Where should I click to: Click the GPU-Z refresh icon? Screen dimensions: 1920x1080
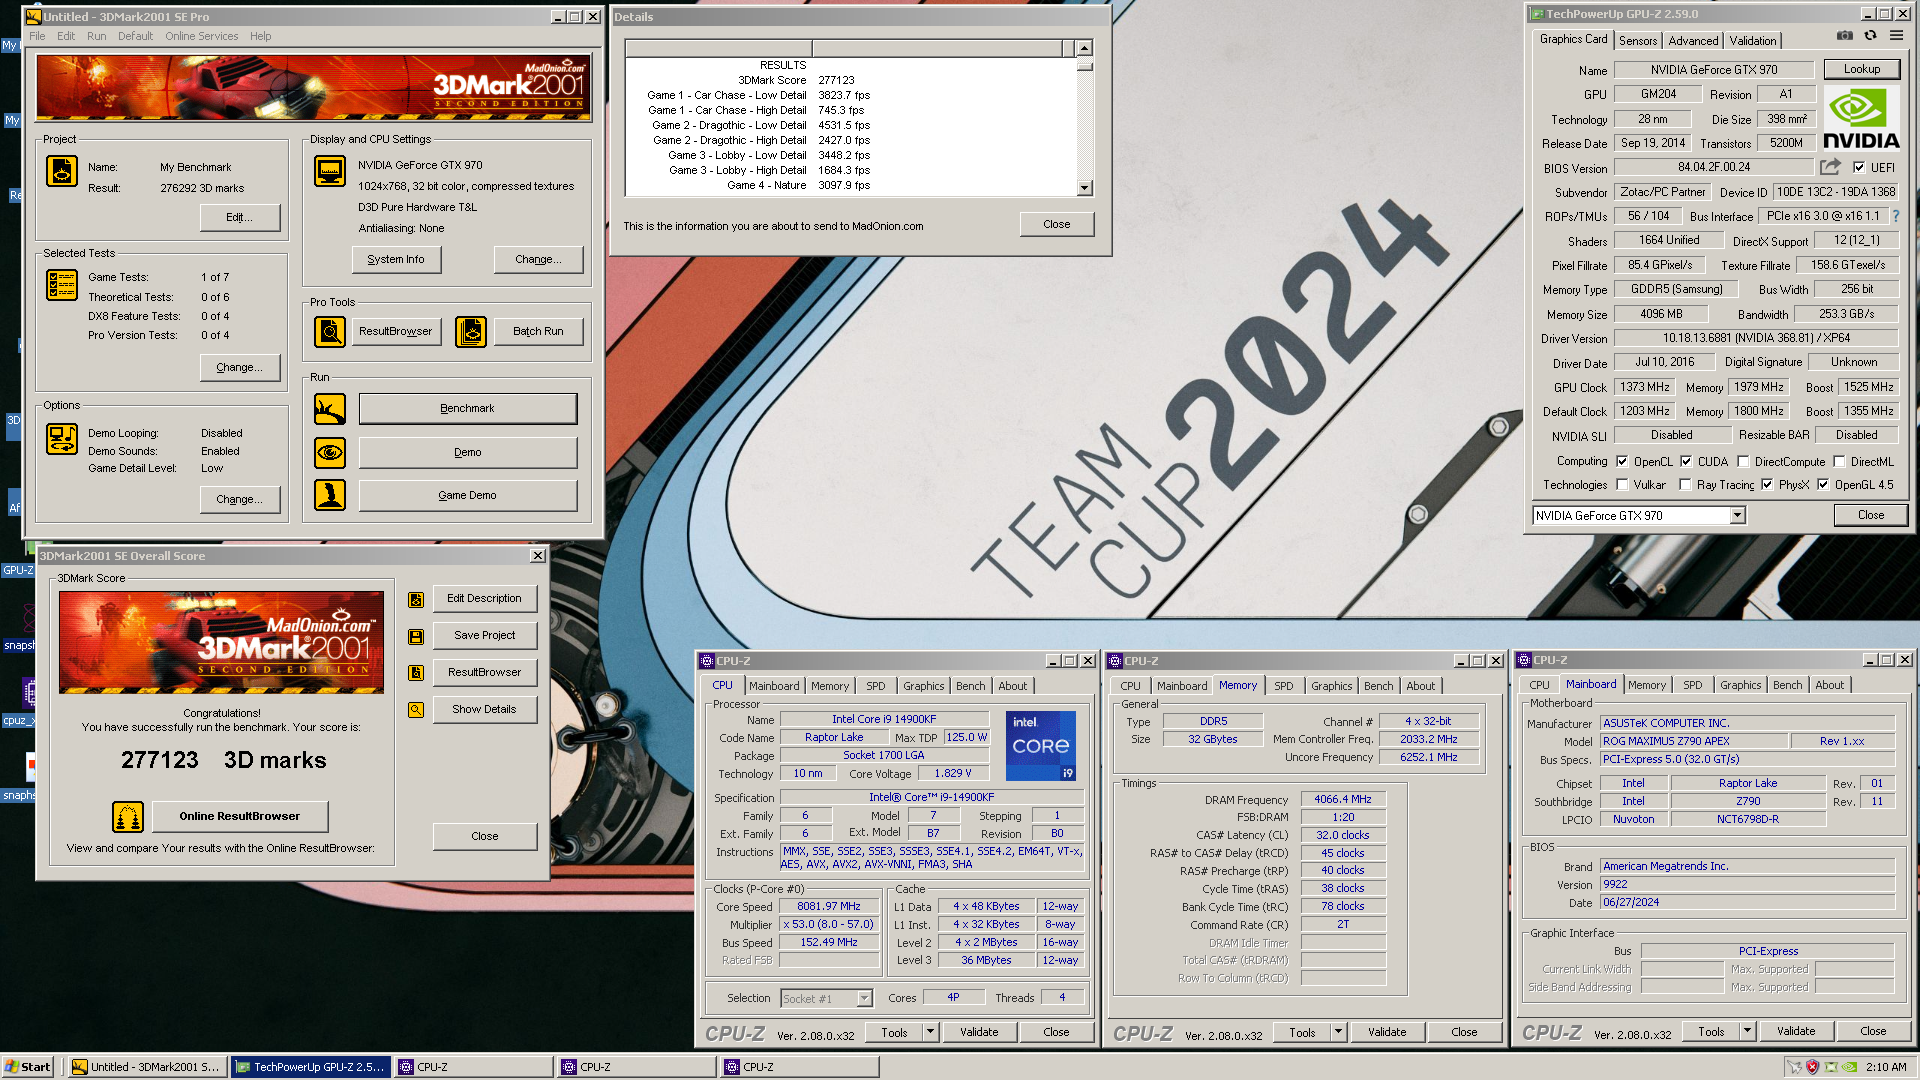1870,35
